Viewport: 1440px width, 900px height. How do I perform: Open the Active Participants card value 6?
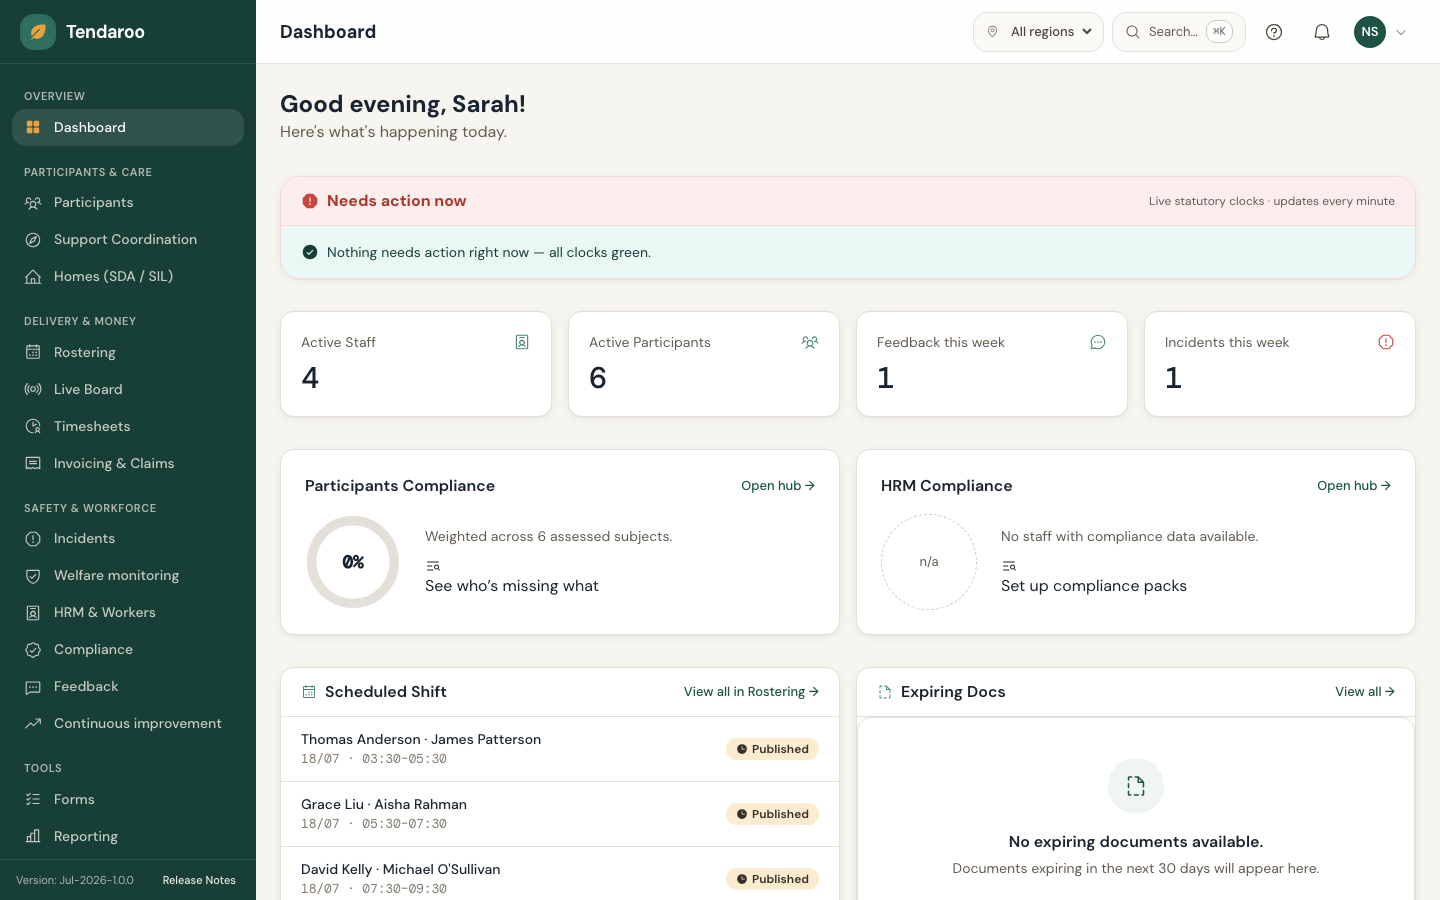598,378
